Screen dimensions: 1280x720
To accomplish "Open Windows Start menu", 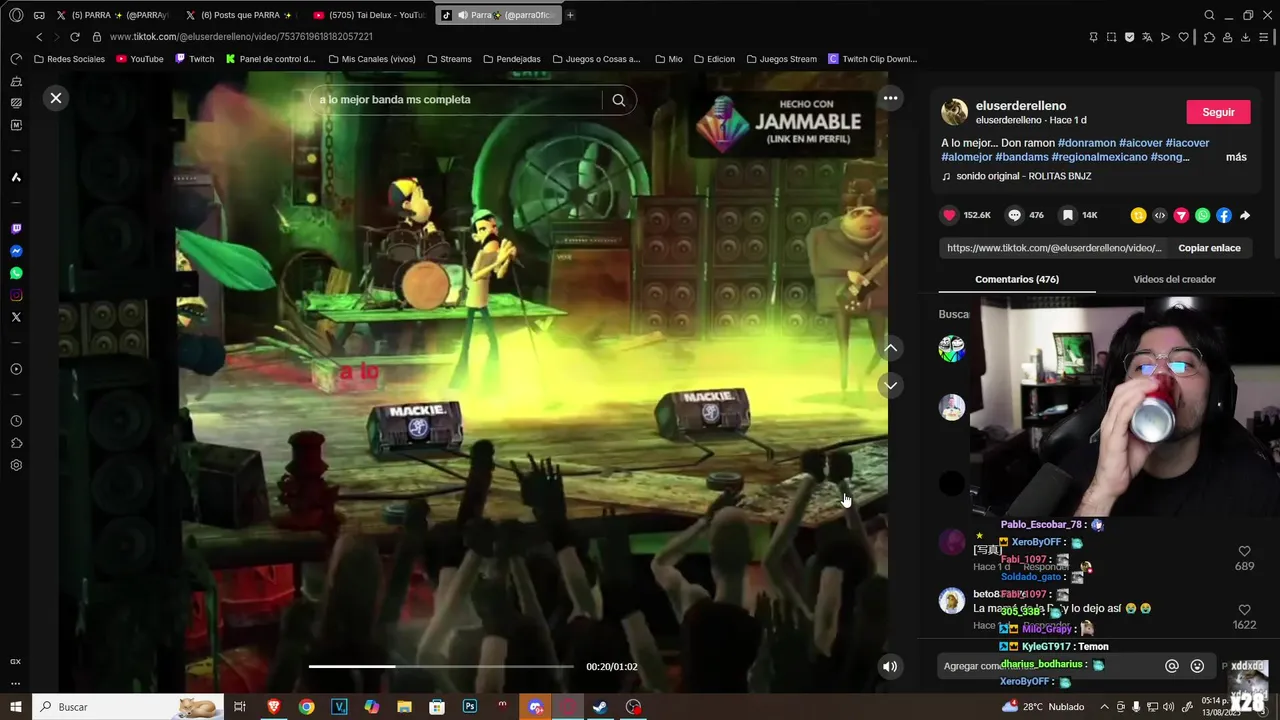I will (15, 707).
